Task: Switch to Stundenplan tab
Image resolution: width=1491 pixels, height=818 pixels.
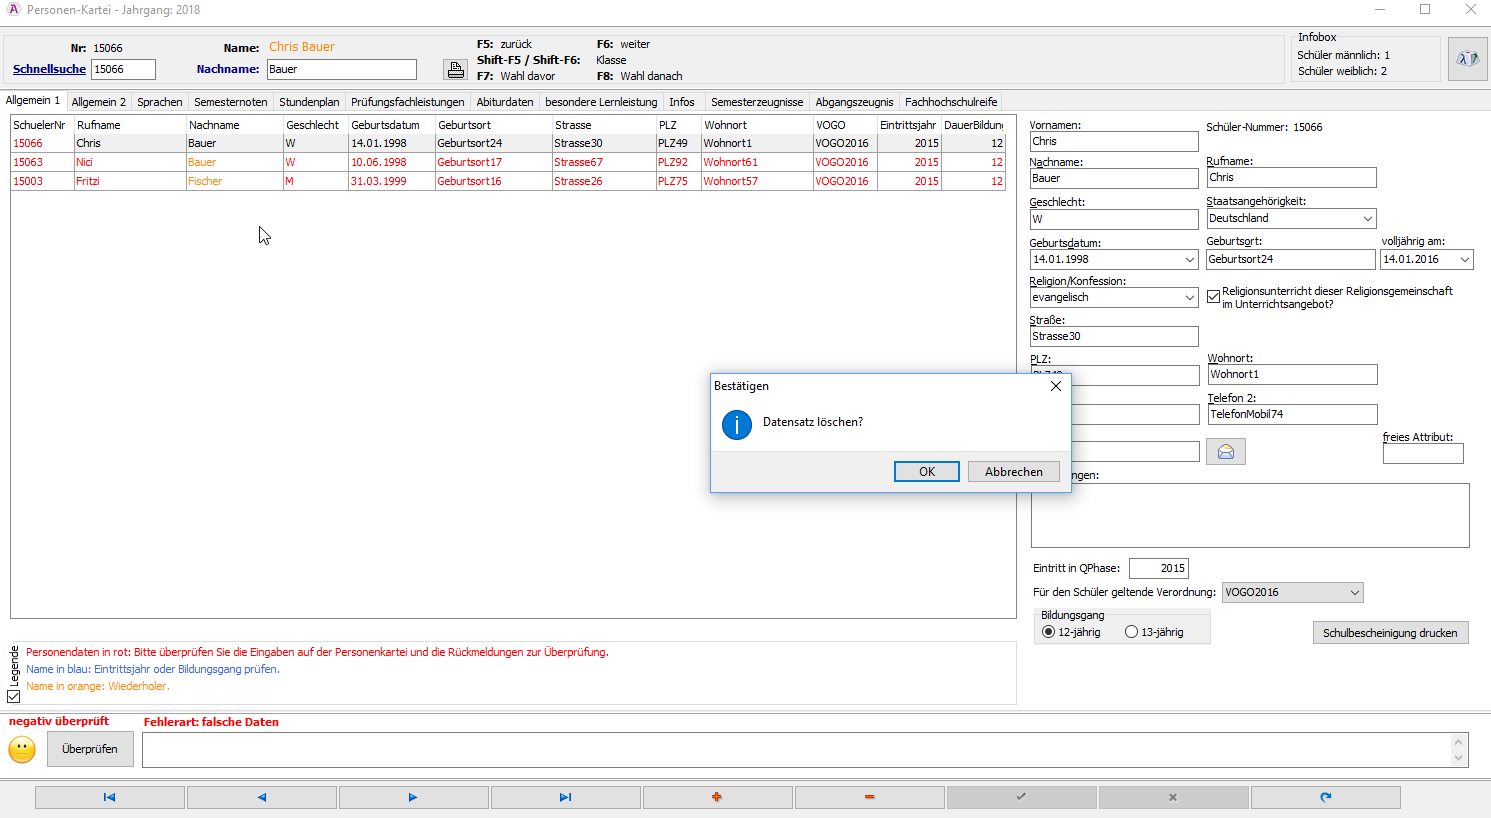Action: pyautogui.click(x=309, y=102)
